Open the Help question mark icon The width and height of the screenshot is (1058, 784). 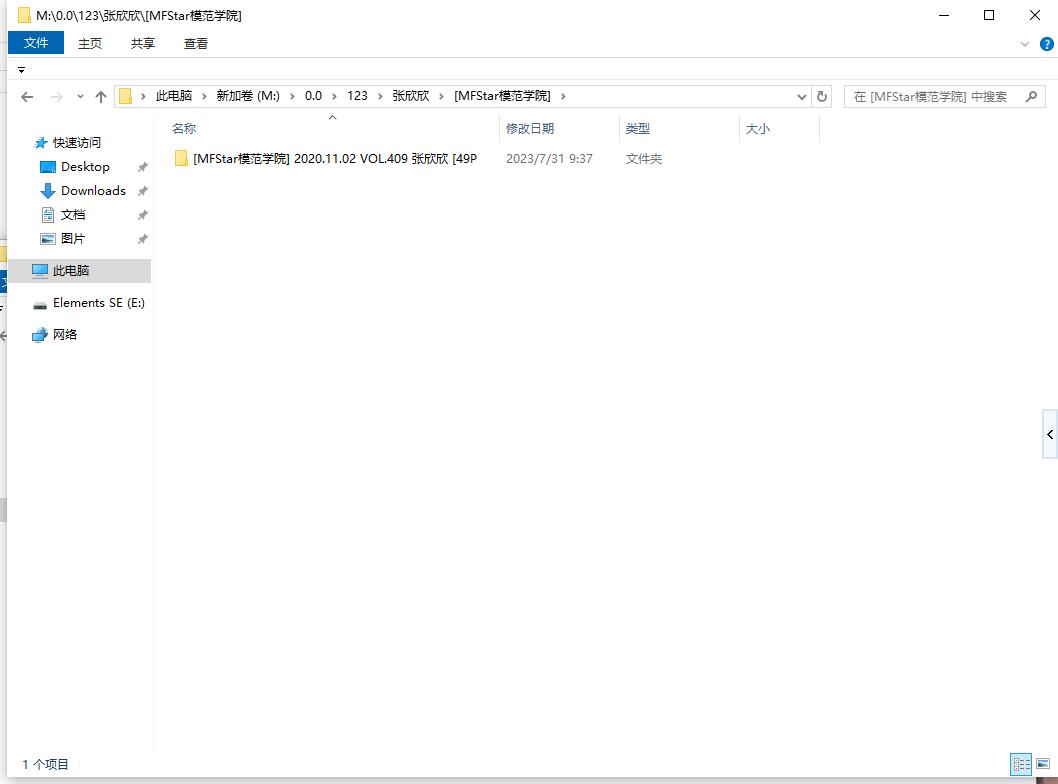click(x=1046, y=44)
